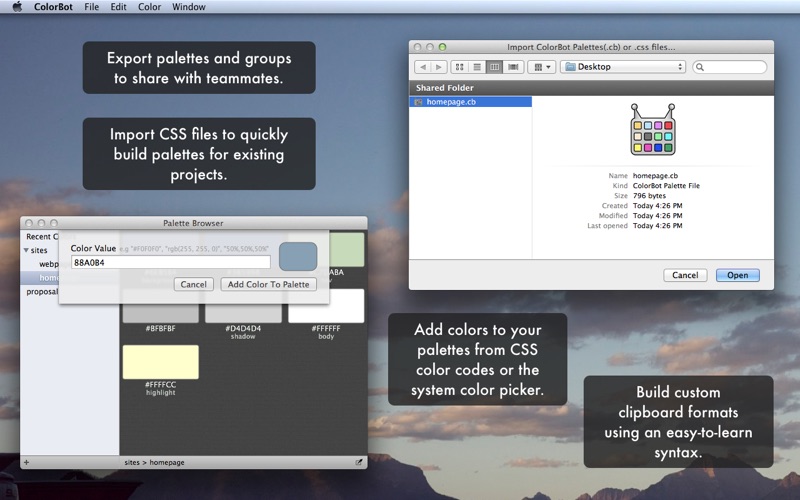Click Add Color To Palette button
This screenshot has width=800, height=500.
click(268, 284)
